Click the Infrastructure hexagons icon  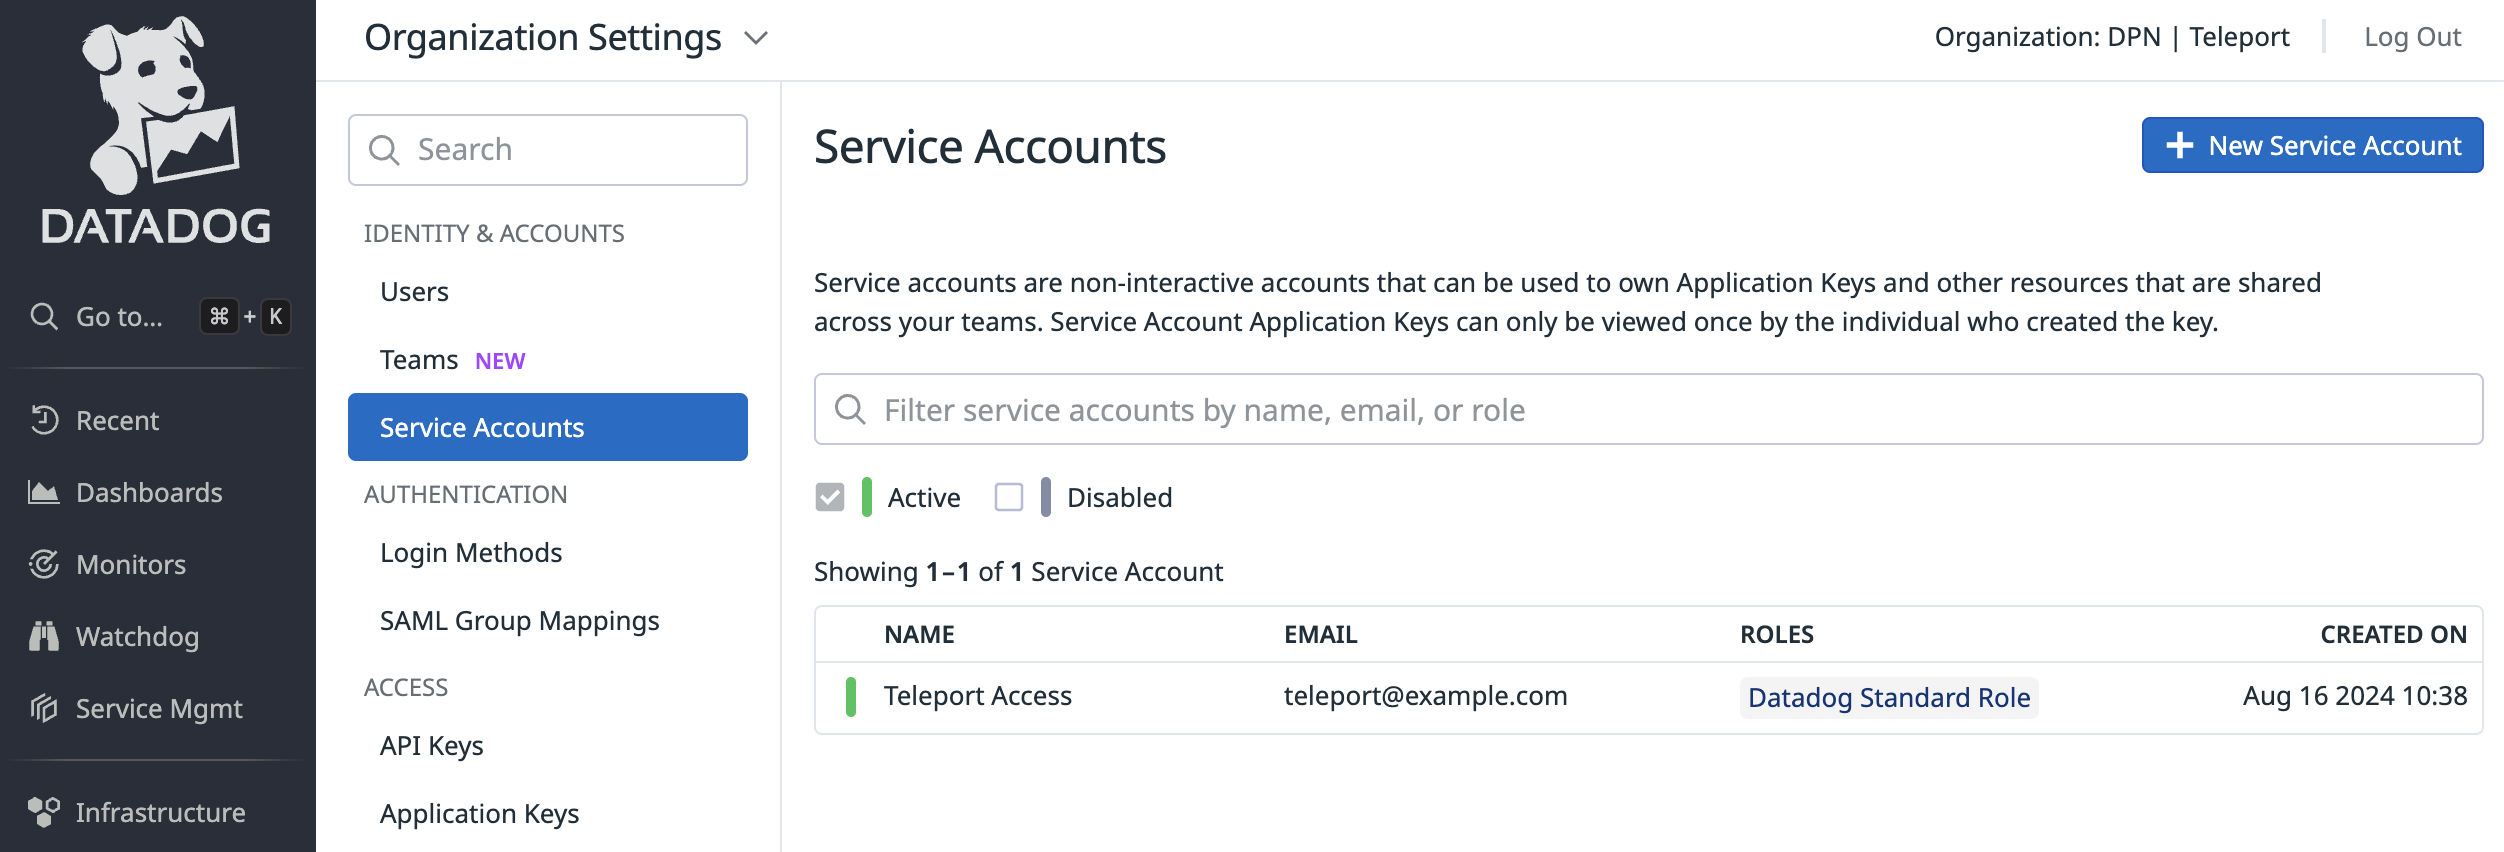[x=44, y=812]
